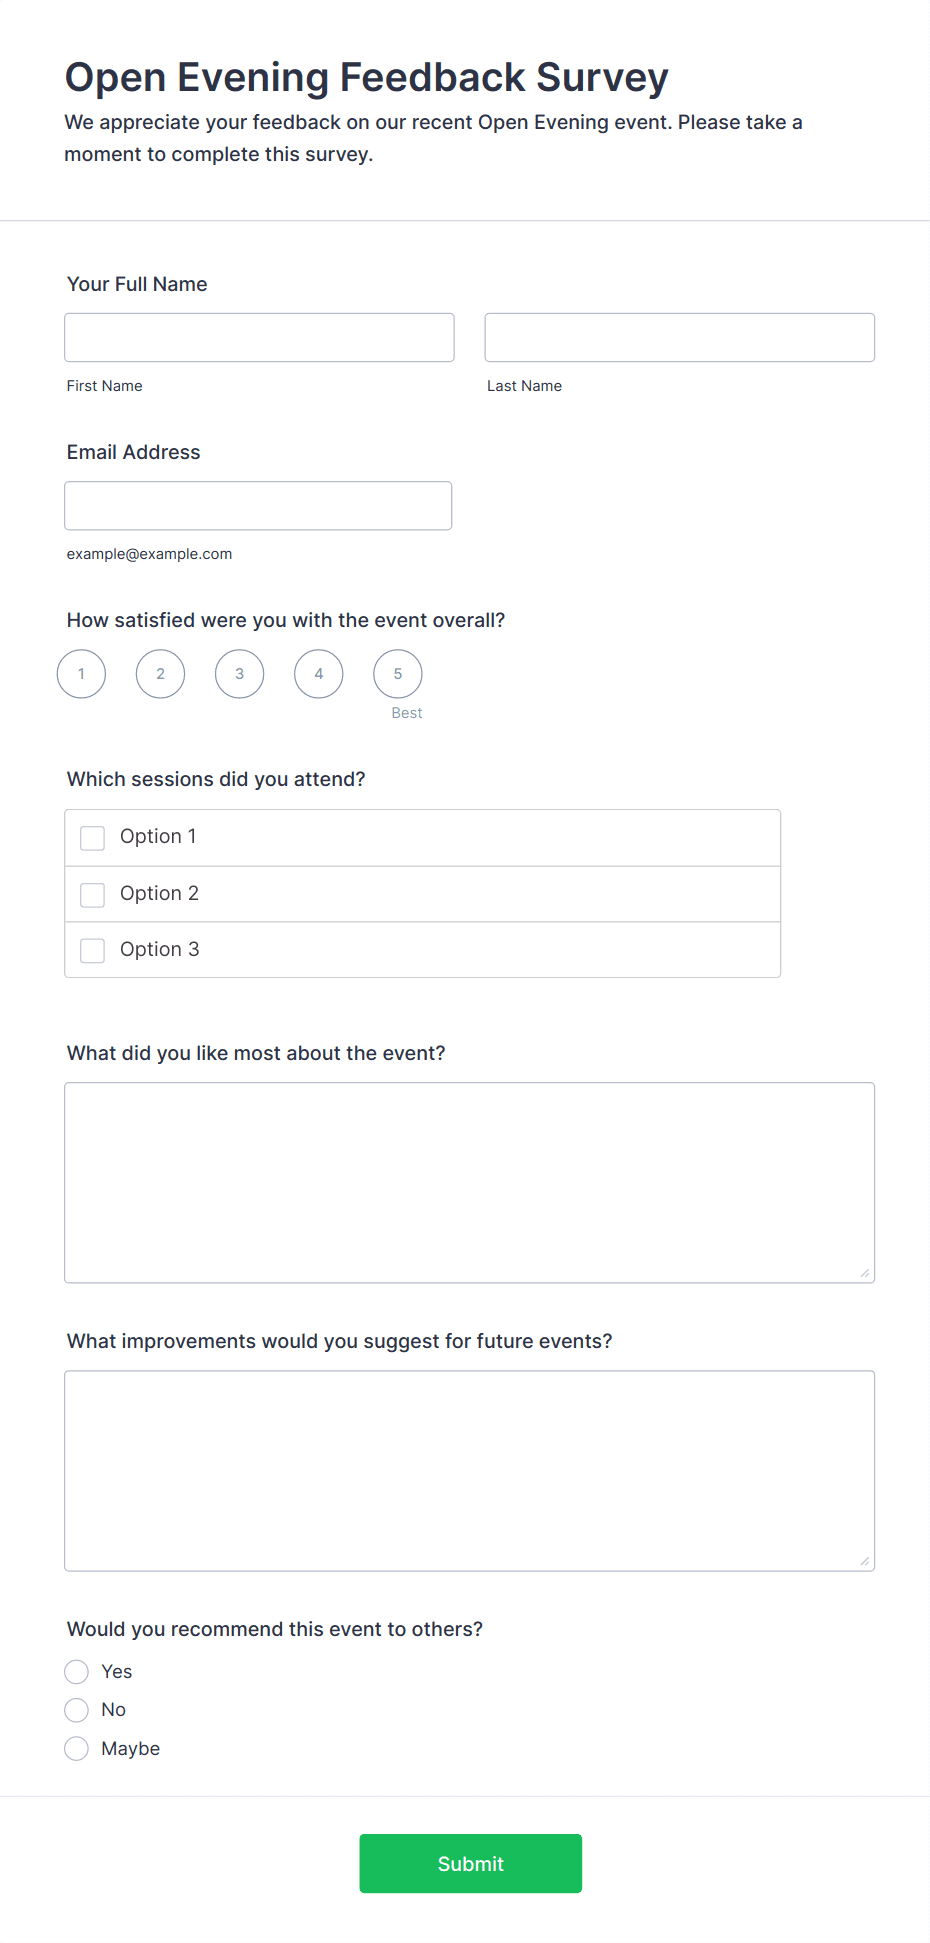Screen dimensions: 930x1943
Task: Click the First Name input field
Action: [259, 338]
